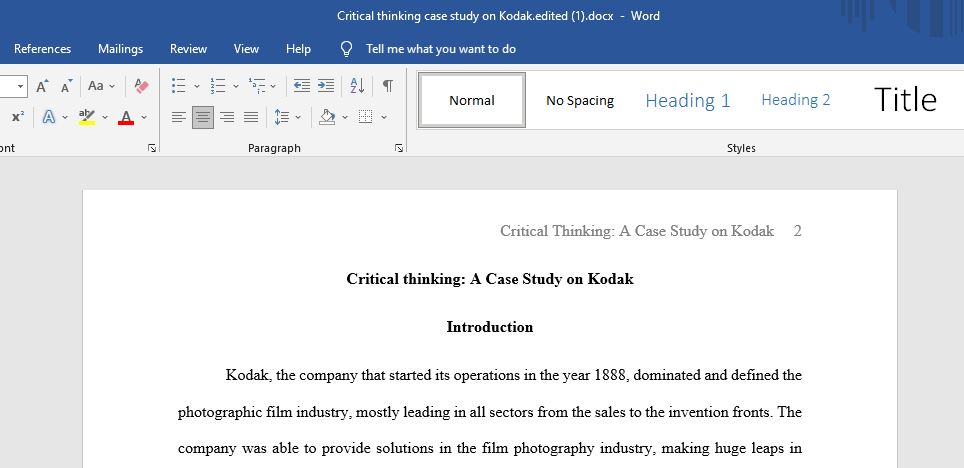The image size is (964, 468).
Task: Expand multilevel list dropdown arrow
Action: point(273,86)
